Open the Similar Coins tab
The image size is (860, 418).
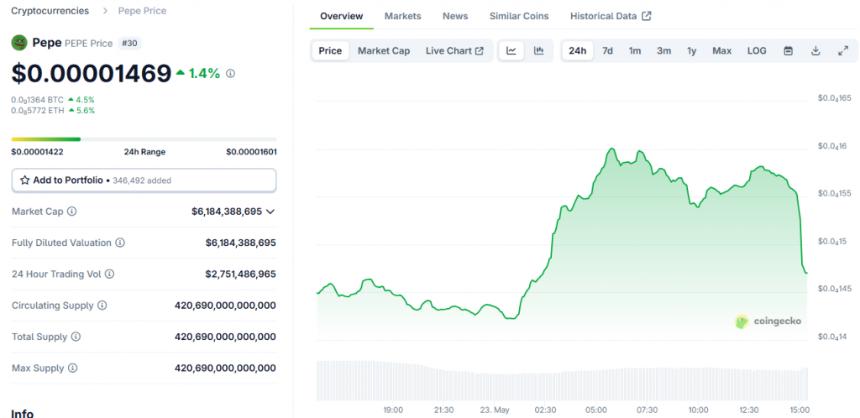tap(519, 16)
